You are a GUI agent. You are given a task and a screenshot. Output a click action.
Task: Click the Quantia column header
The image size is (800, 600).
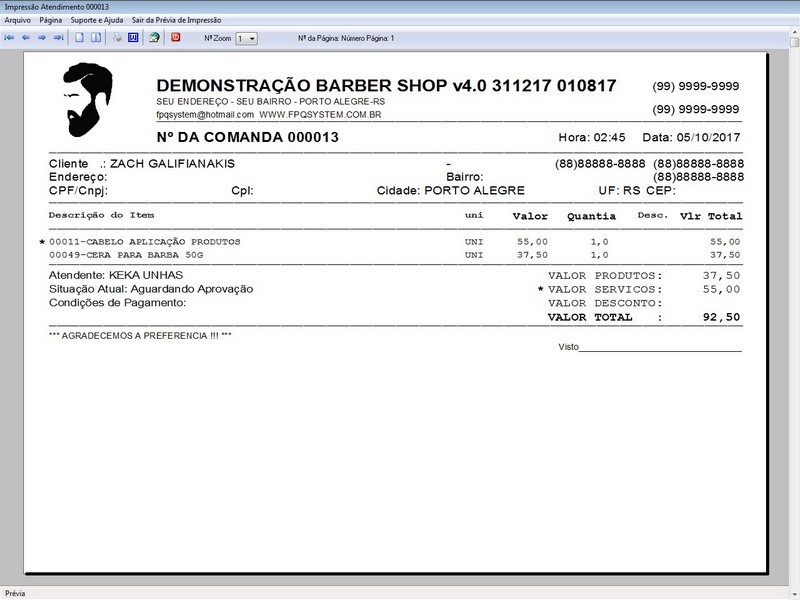point(591,216)
